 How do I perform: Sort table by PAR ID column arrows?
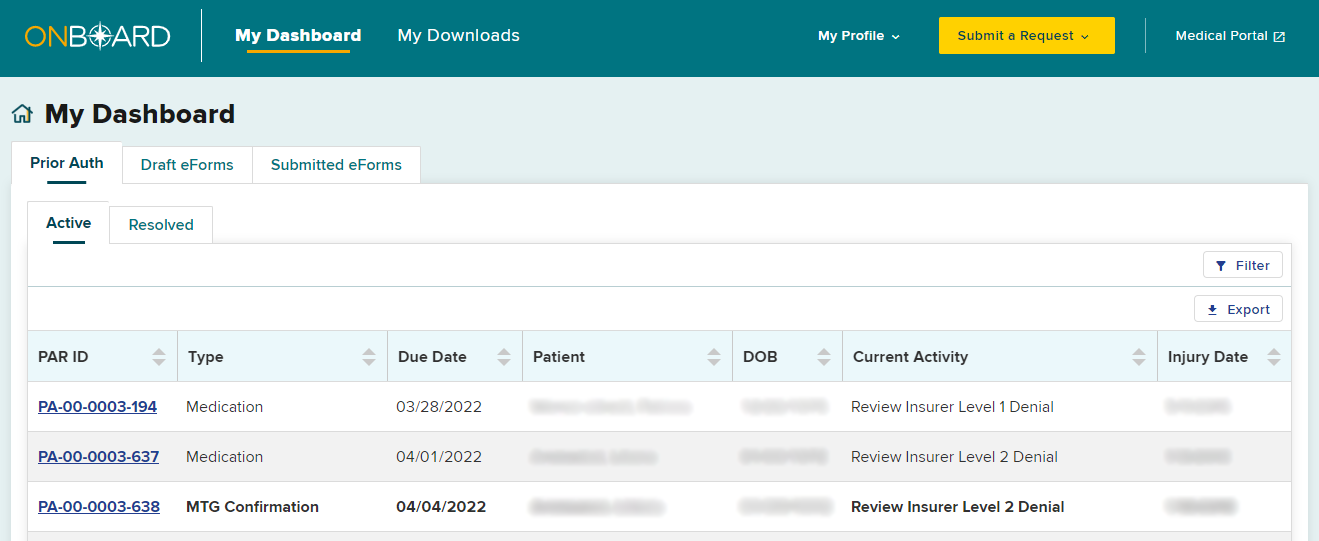pos(159,357)
